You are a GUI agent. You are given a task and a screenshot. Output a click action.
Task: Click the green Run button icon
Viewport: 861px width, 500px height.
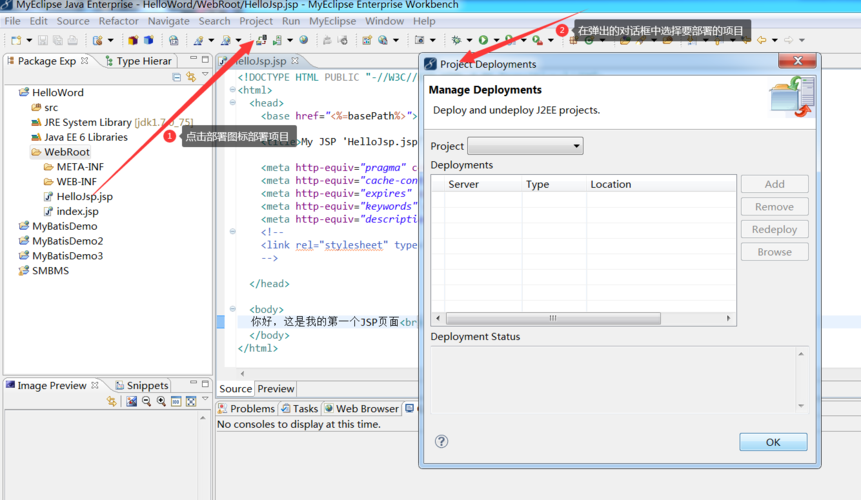[483, 40]
